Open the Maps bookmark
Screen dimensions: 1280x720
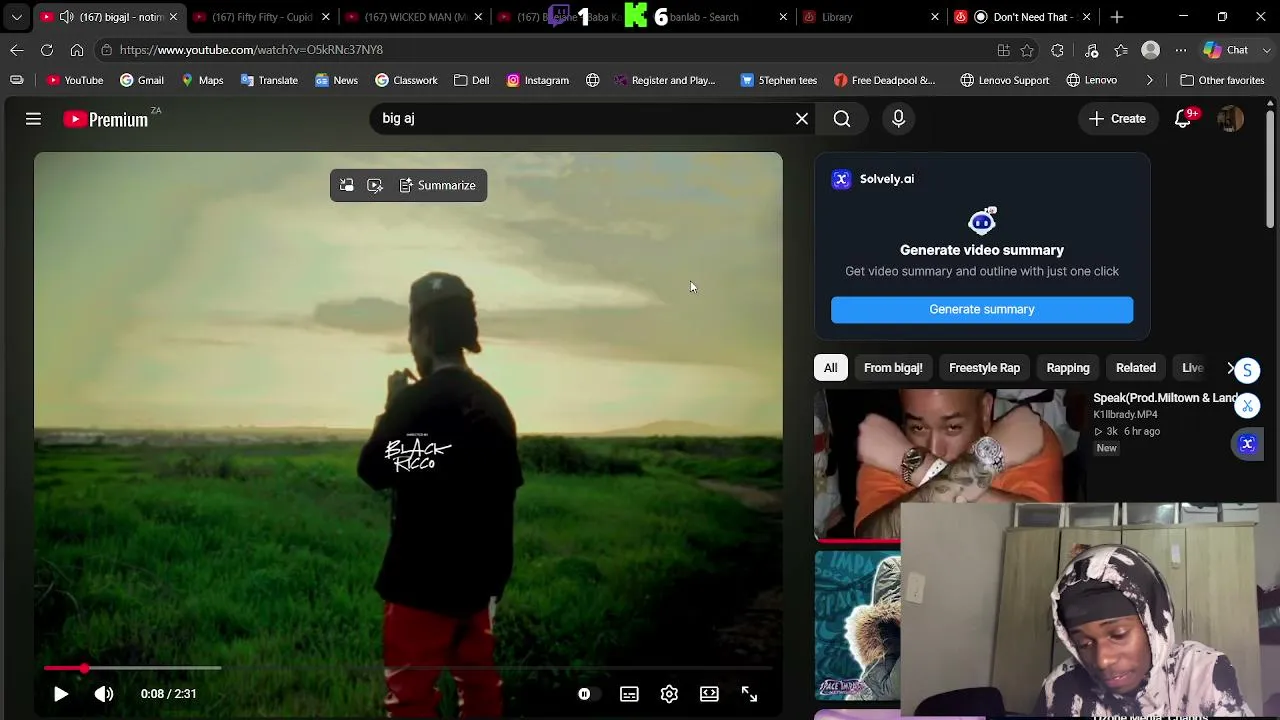(201, 80)
